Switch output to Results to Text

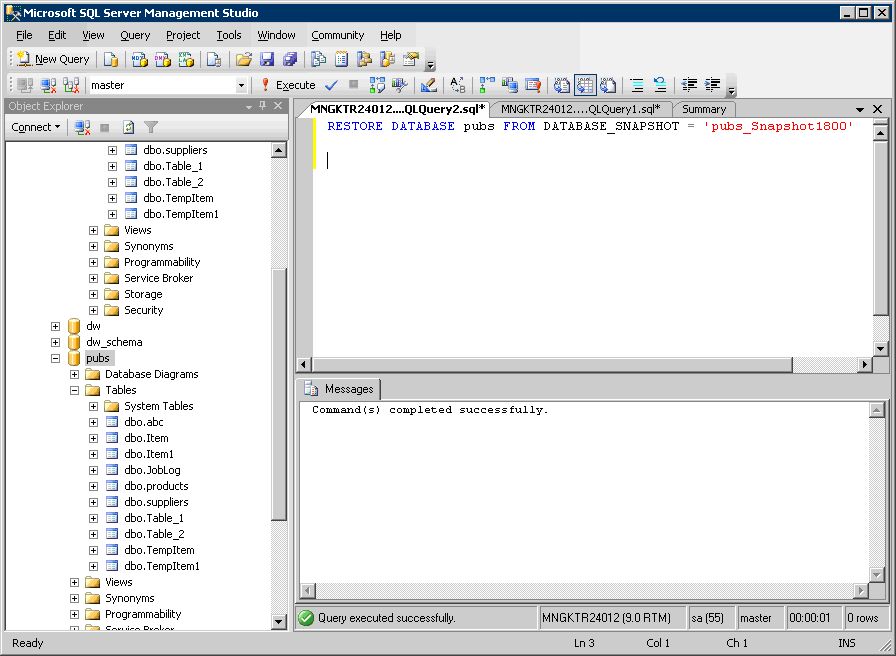click(562, 85)
